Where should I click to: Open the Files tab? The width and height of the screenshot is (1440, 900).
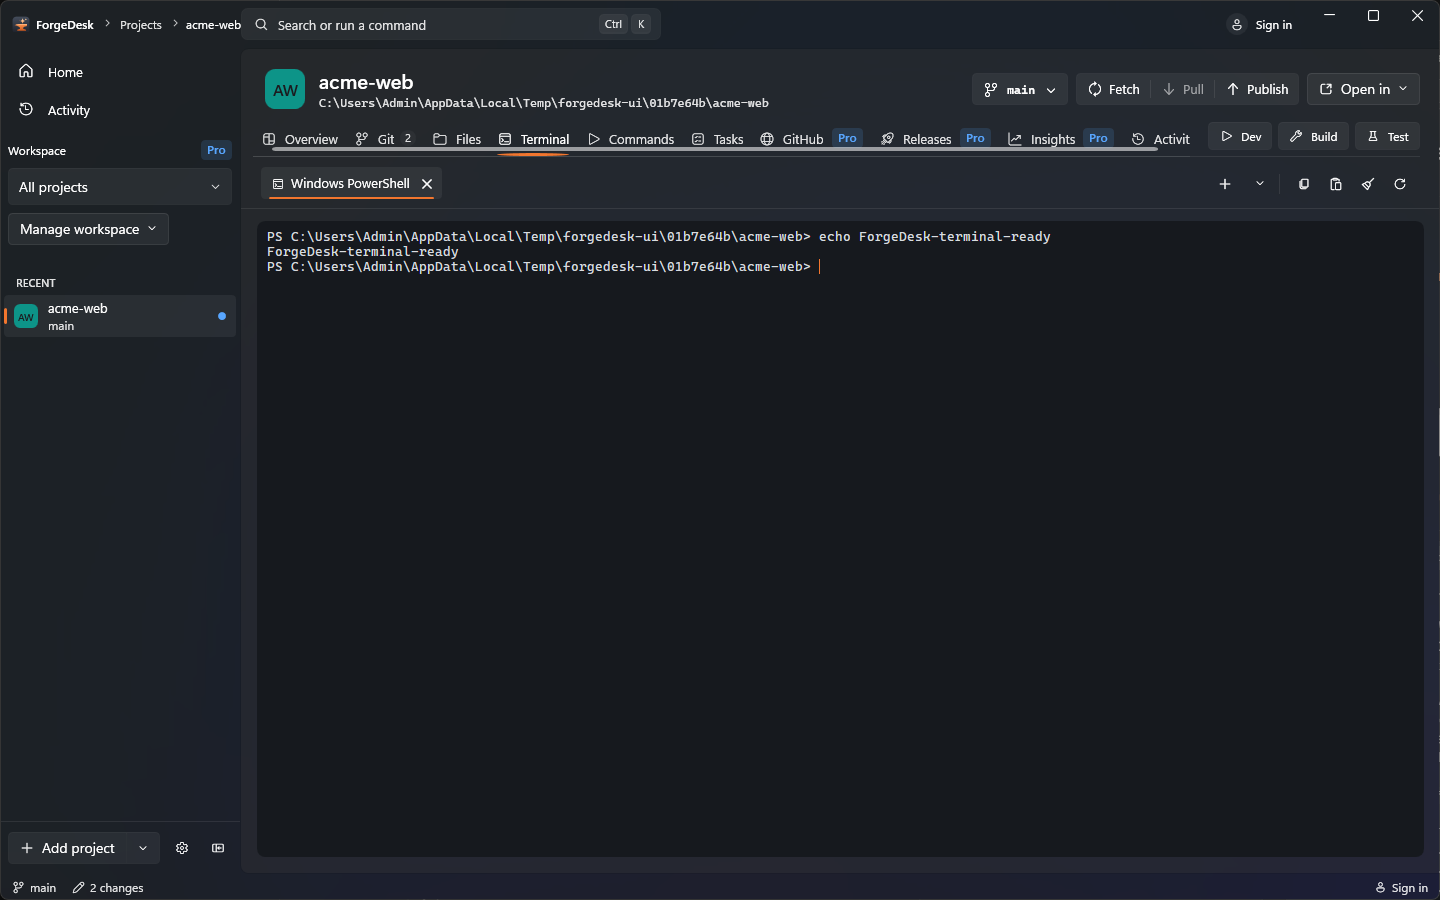point(457,139)
